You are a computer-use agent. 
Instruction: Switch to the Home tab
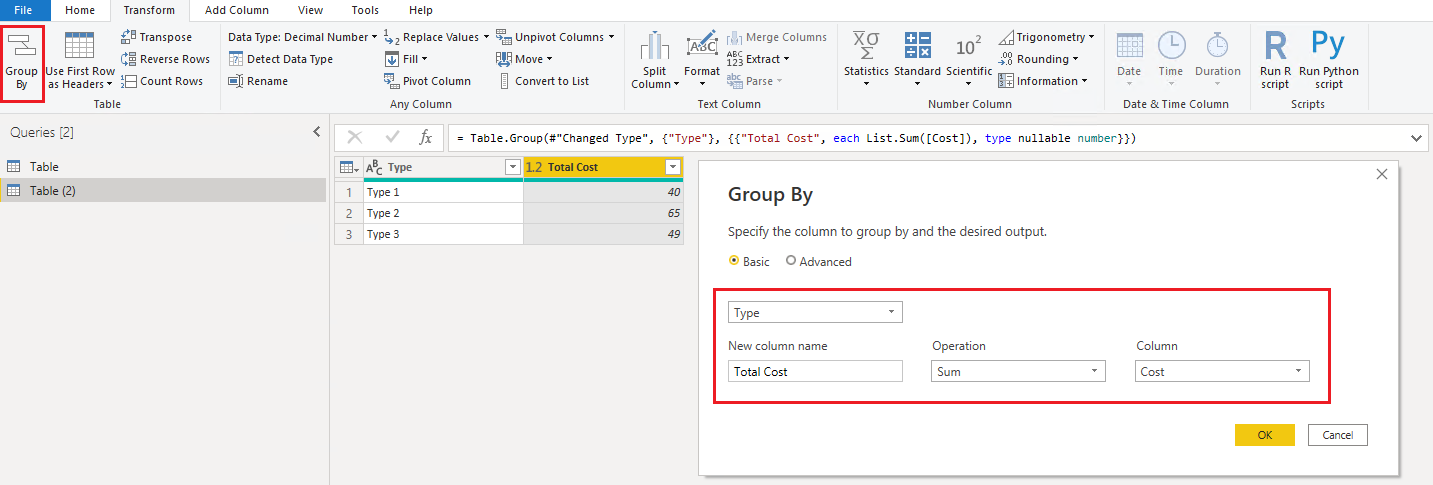(80, 10)
